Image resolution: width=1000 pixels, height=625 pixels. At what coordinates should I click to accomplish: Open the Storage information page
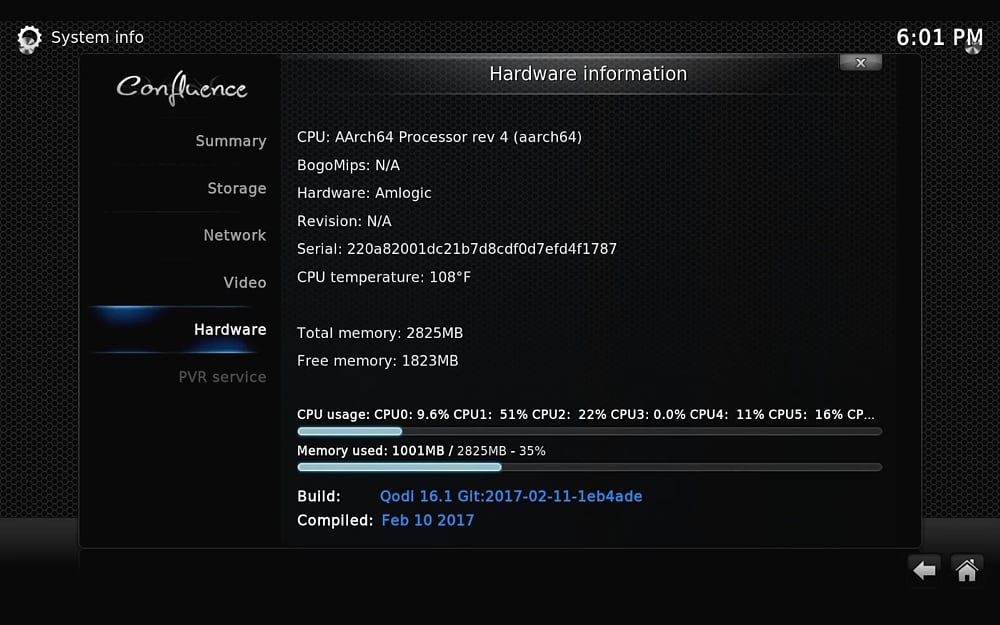coord(237,188)
